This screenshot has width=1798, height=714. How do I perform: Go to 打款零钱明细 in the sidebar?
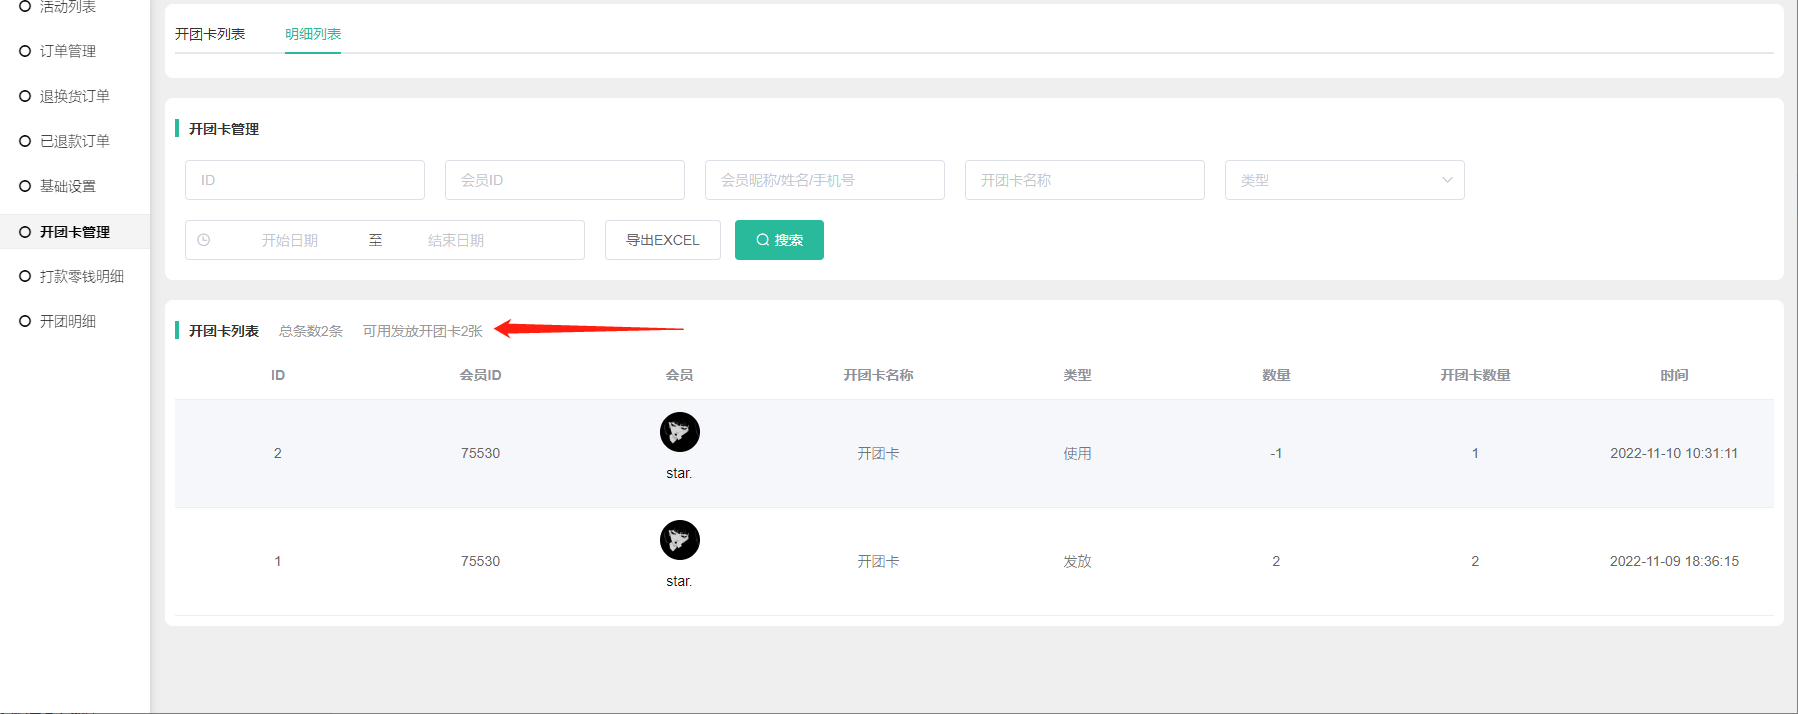pyautogui.click(x=81, y=276)
